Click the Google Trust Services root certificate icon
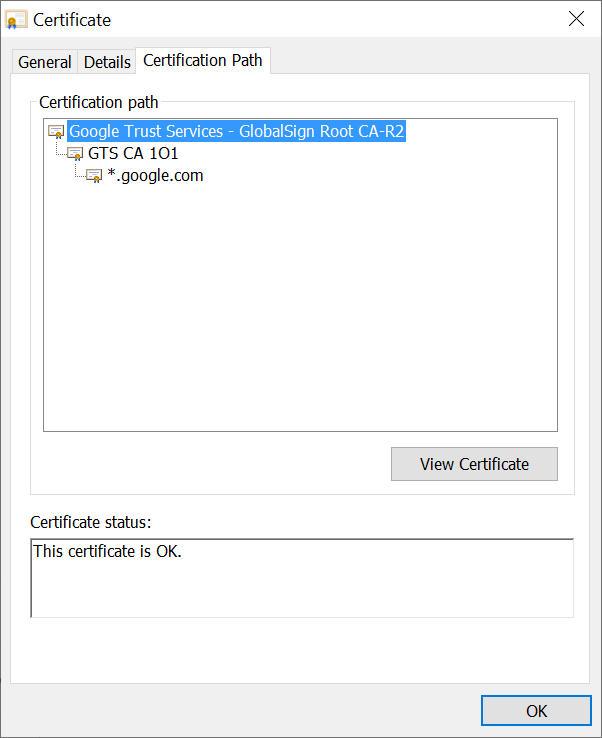The image size is (602, 738). click(x=56, y=131)
